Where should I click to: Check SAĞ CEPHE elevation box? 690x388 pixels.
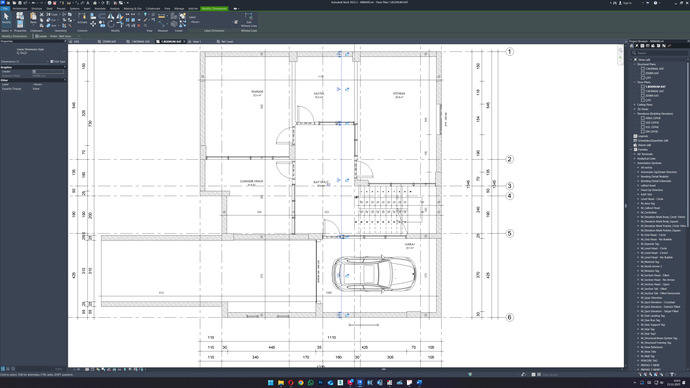pos(643,122)
